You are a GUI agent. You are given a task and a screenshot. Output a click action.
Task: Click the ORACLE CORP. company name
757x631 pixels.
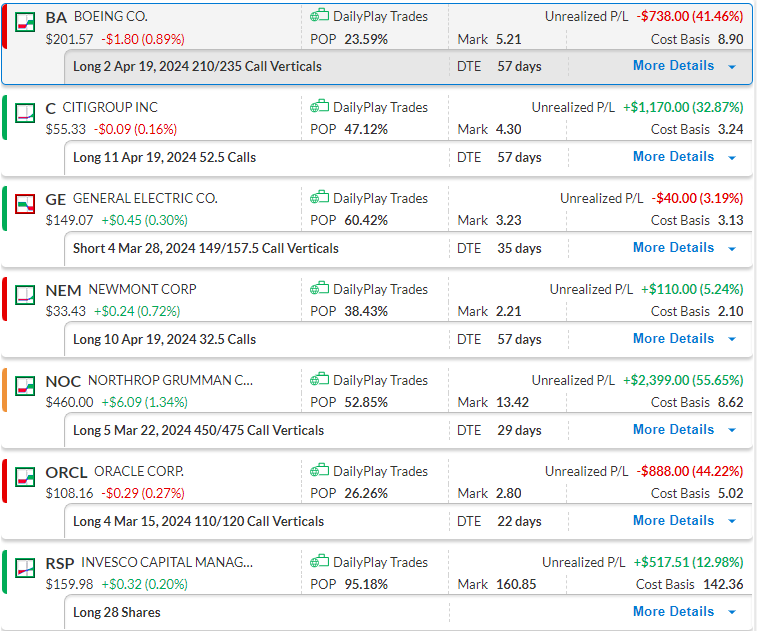pyautogui.click(x=139, y=471)
